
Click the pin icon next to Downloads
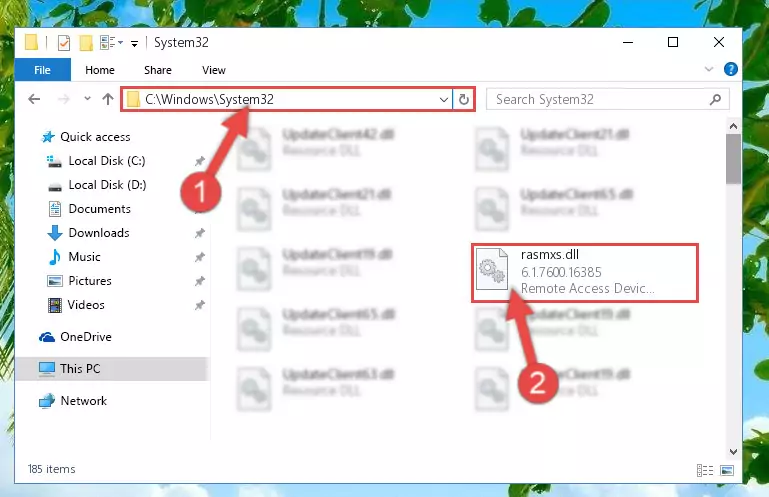point(199,233)
